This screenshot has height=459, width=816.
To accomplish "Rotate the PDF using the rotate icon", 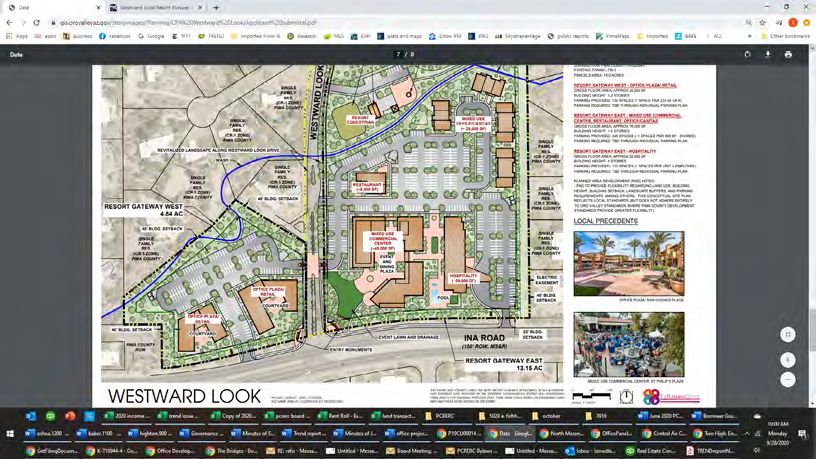I will click(x=747, y=54).
